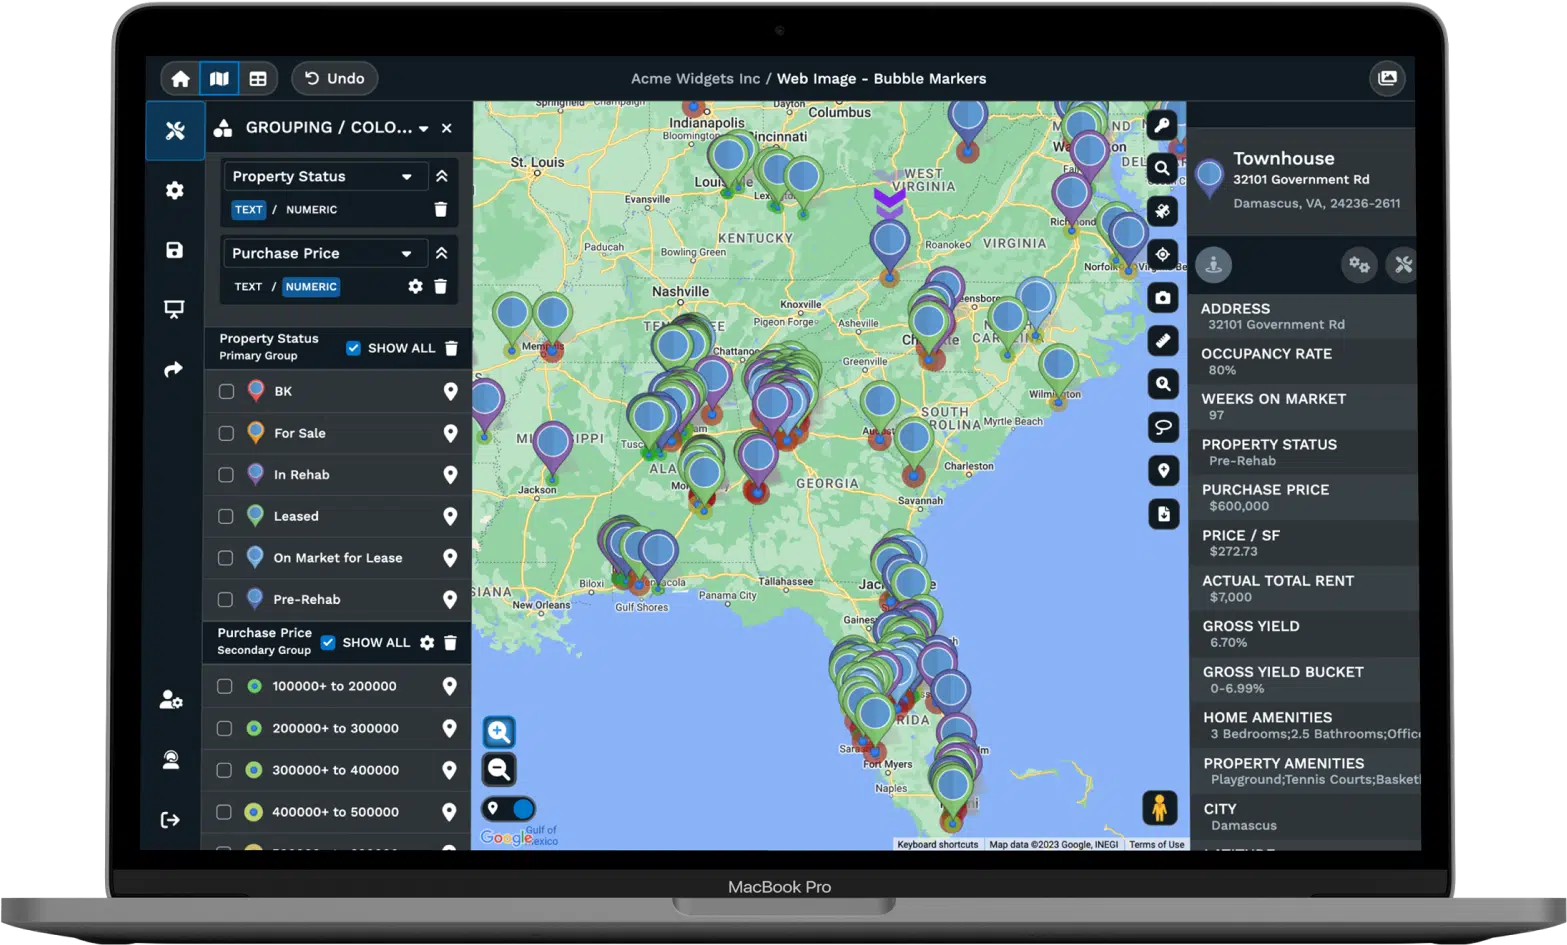Click the camera snapshot map tool
The height and width of the screenshot is (945, 1567).
point(1162,298)
